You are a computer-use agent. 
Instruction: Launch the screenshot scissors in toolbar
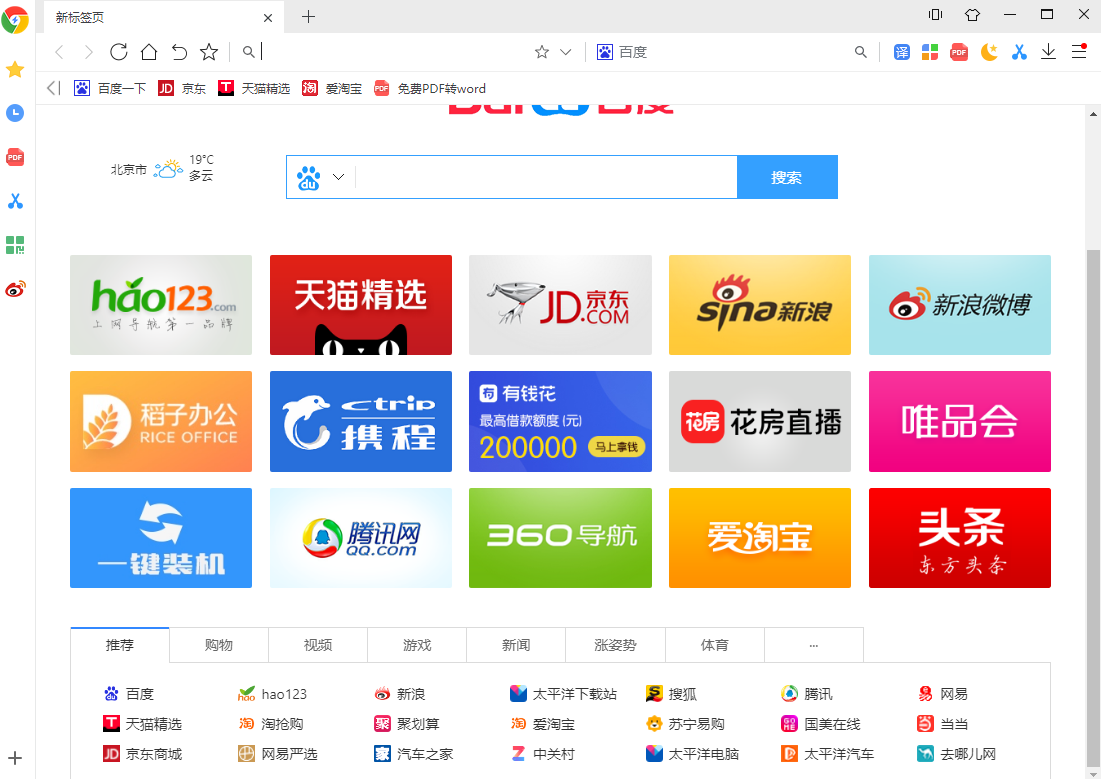1019,52
